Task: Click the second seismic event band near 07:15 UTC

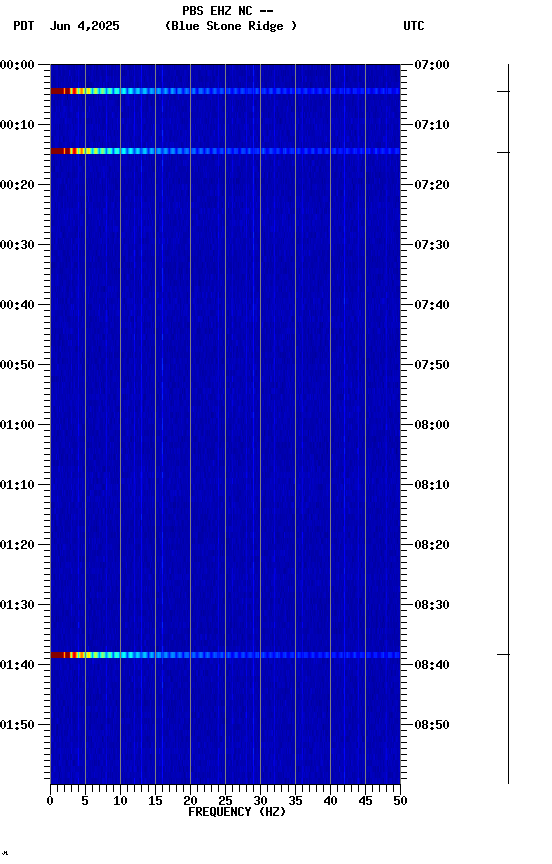Action: coord(225,151)
